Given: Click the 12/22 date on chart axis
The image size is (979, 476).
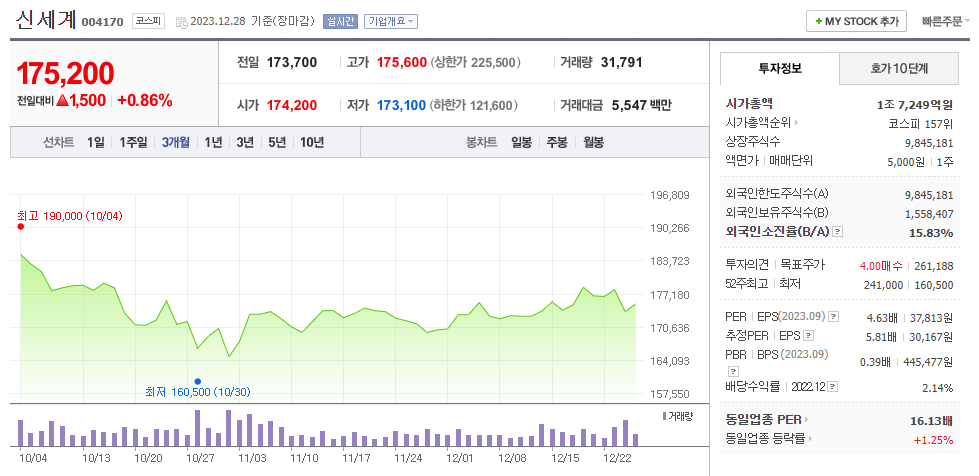Looking at the screenshot, I should tap(617, 458).
